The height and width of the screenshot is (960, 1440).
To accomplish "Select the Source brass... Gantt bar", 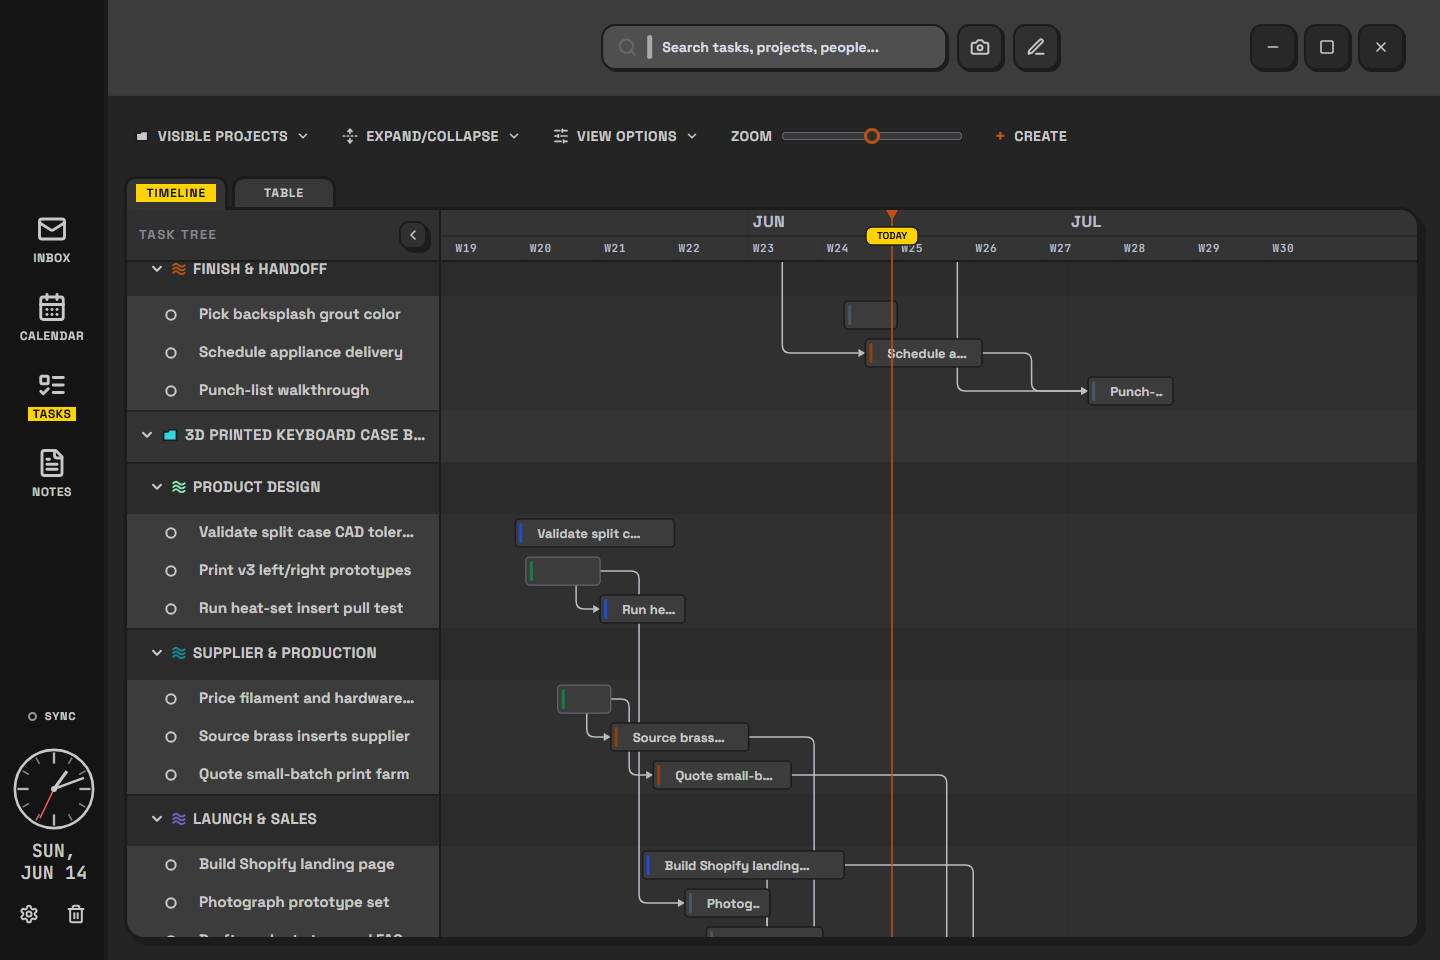I will pos(680,737).
